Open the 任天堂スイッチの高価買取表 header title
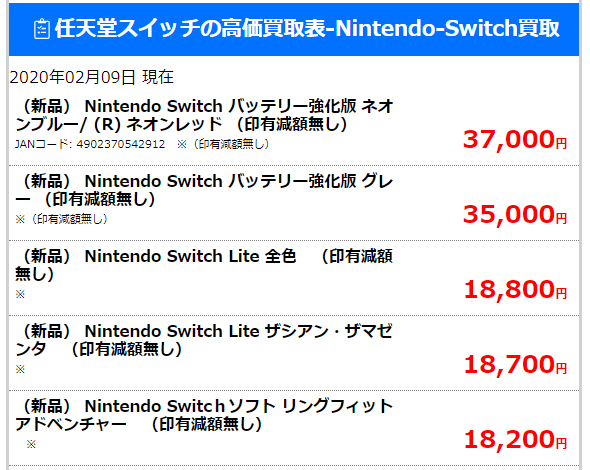 (307, 29)
